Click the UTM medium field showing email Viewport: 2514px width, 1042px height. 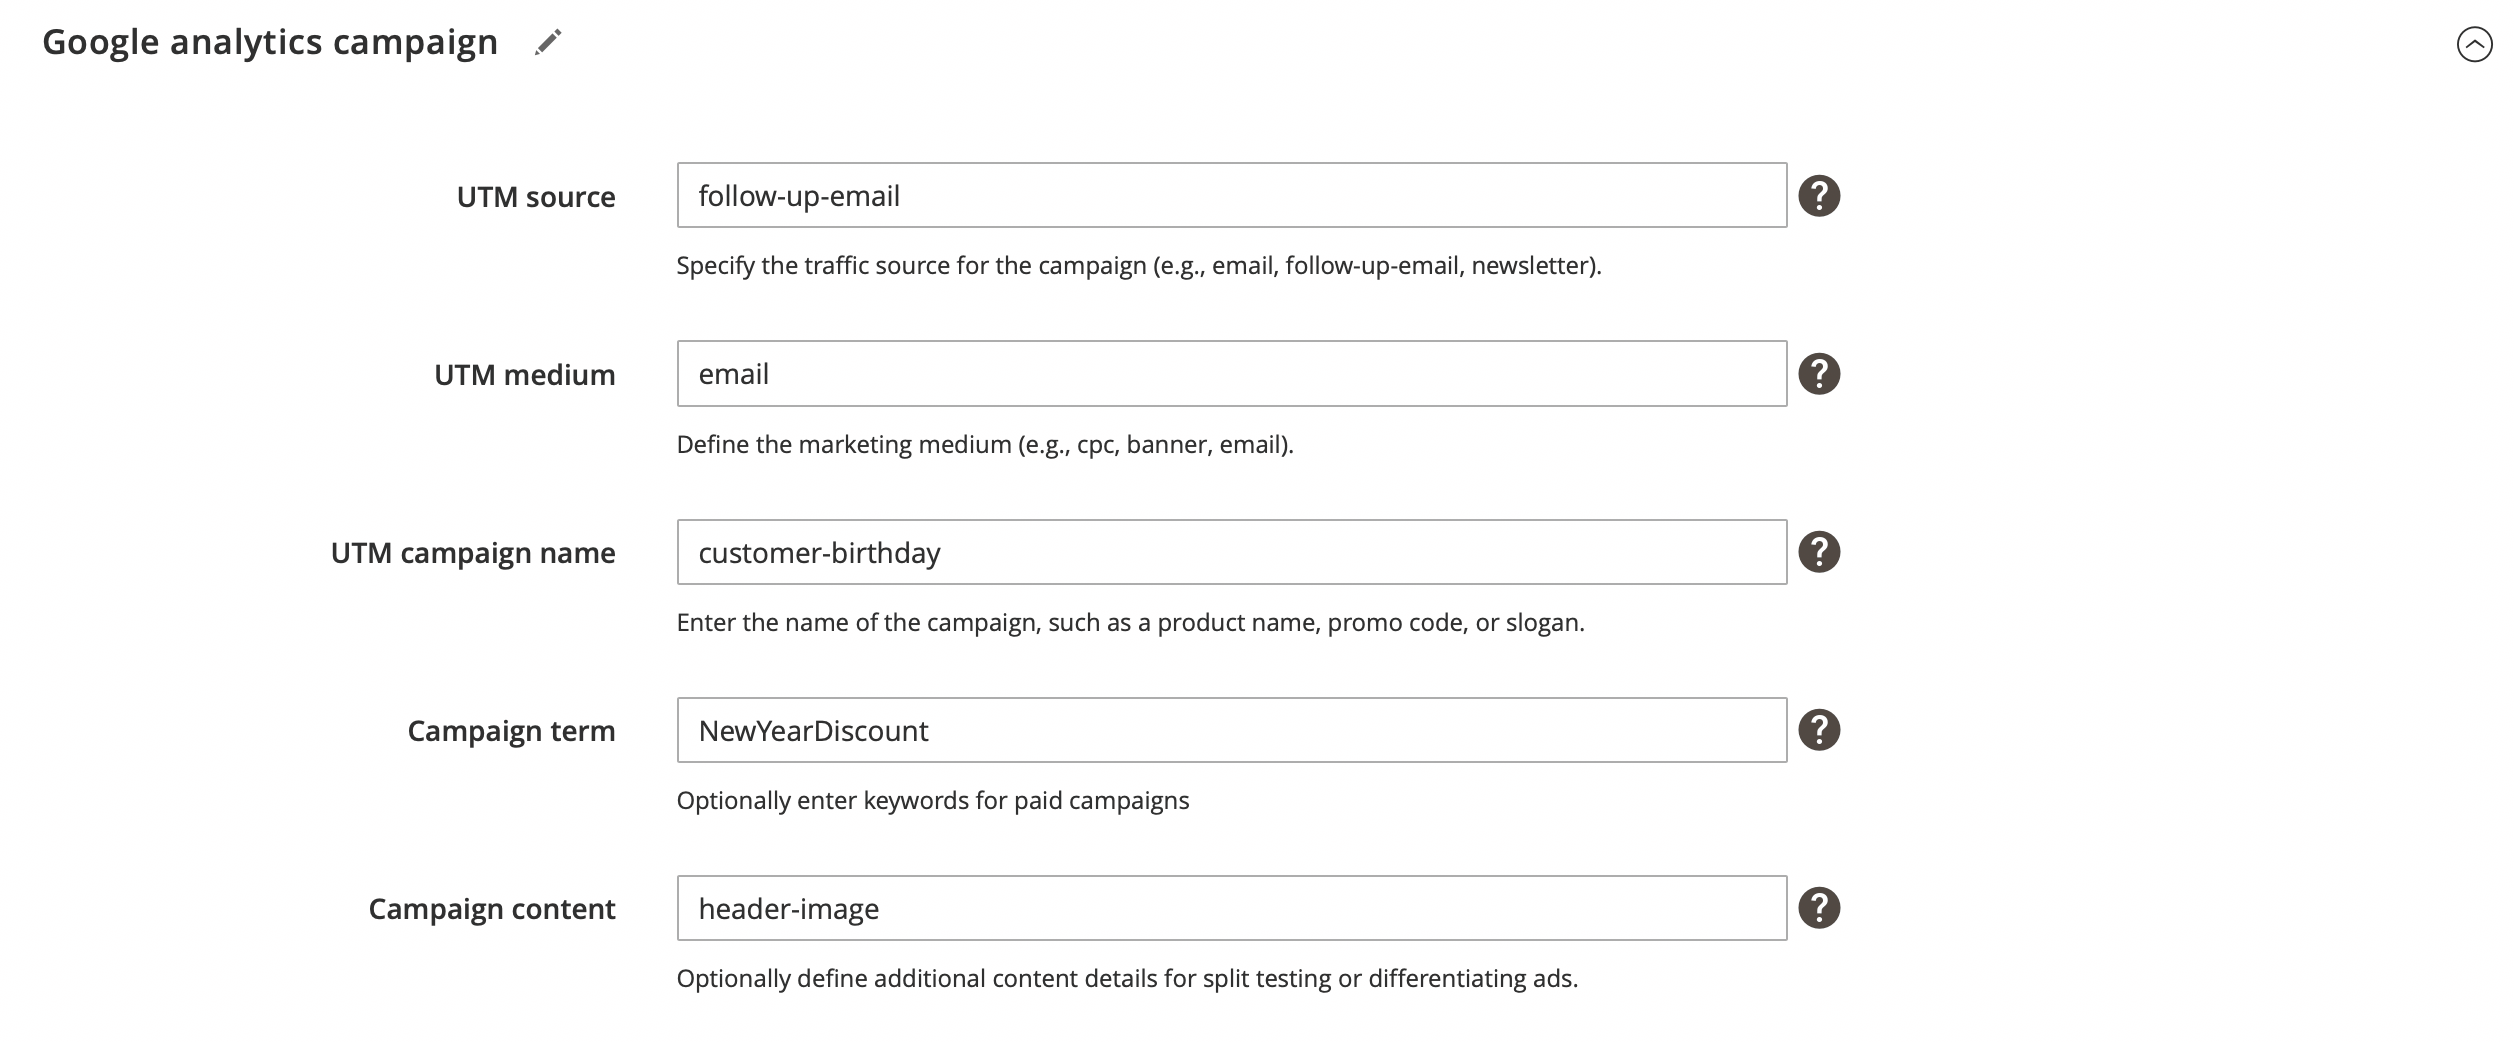[1230, 374]
